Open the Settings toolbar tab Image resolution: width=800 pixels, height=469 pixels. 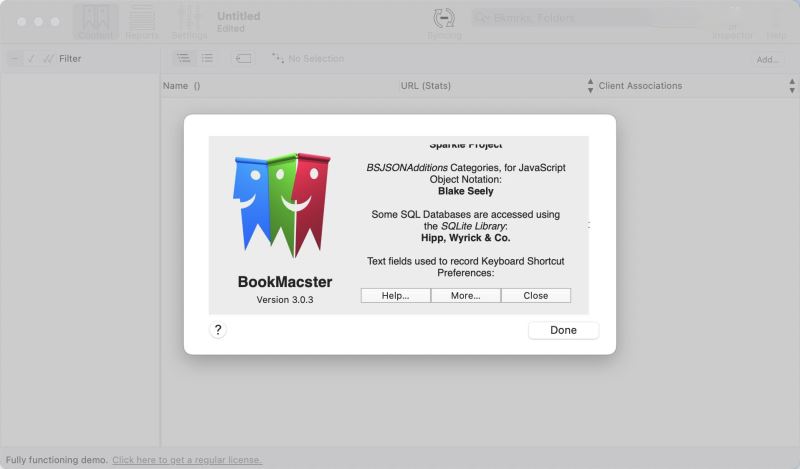point(189,22)
